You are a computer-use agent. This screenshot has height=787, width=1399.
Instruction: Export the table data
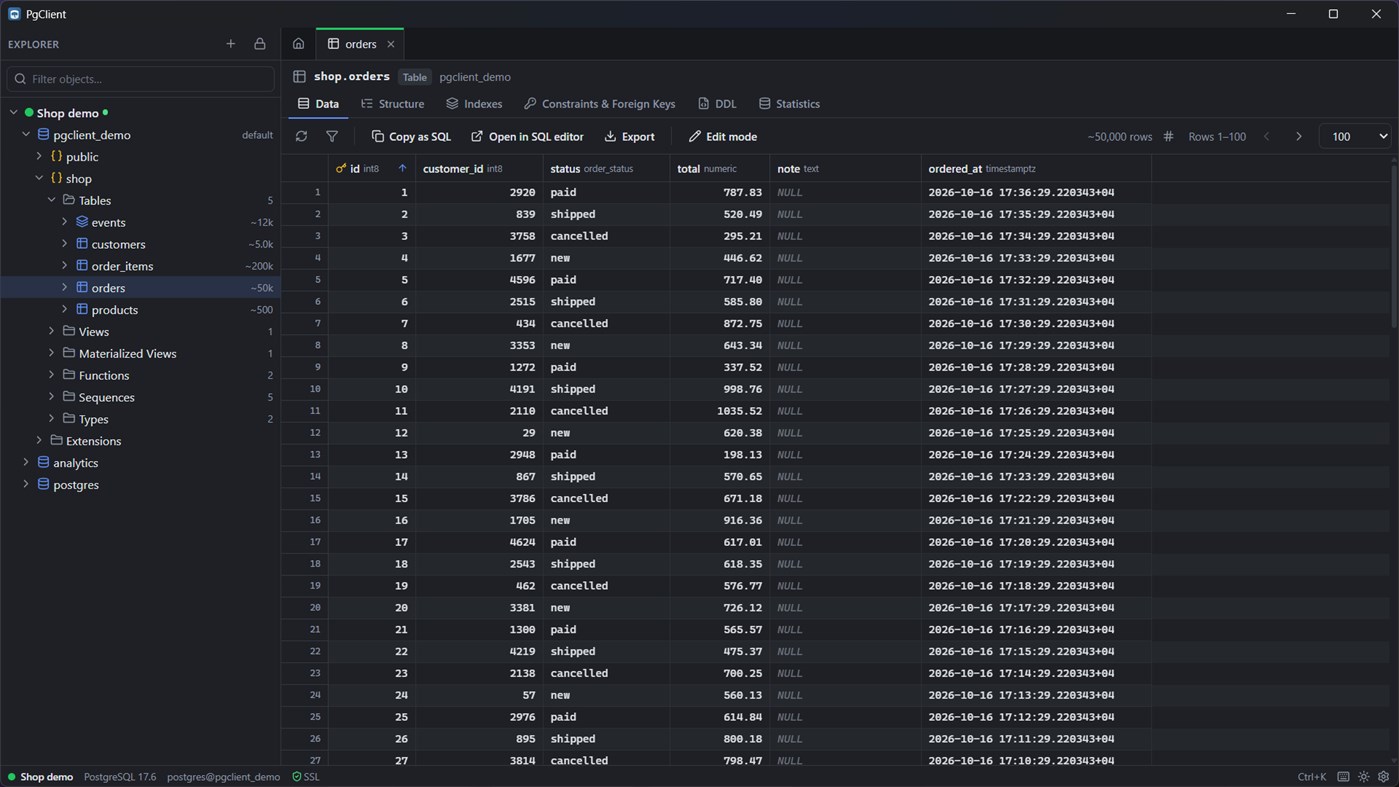coord(629,136)
